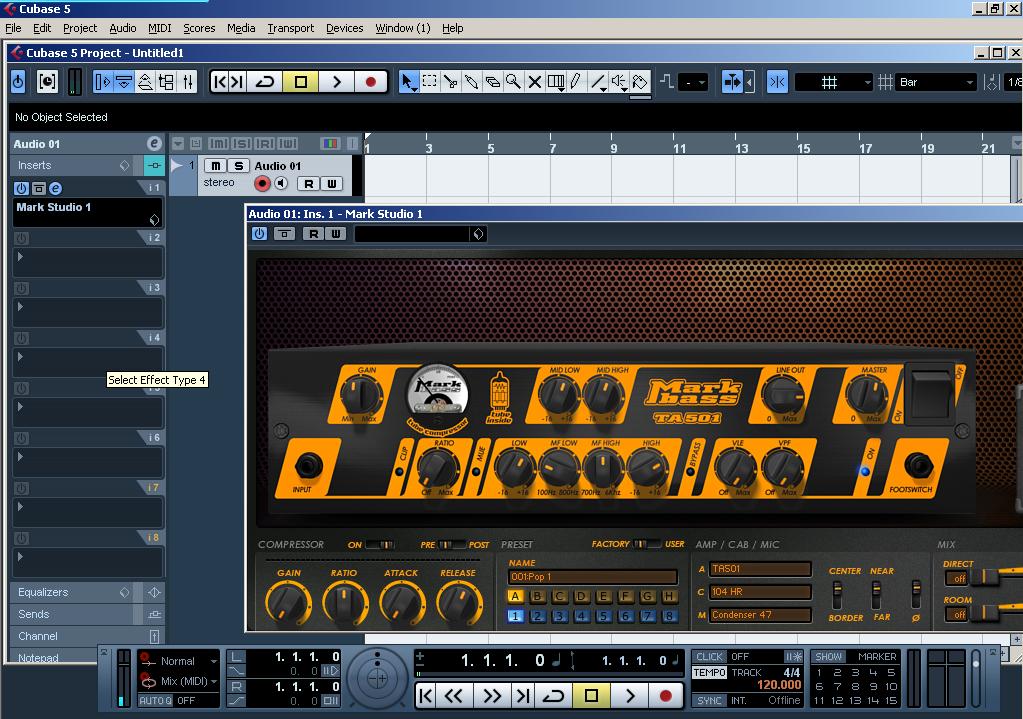Click Rewind on transport panel
Screen dimensions: 1023x719
pos(453,696)
